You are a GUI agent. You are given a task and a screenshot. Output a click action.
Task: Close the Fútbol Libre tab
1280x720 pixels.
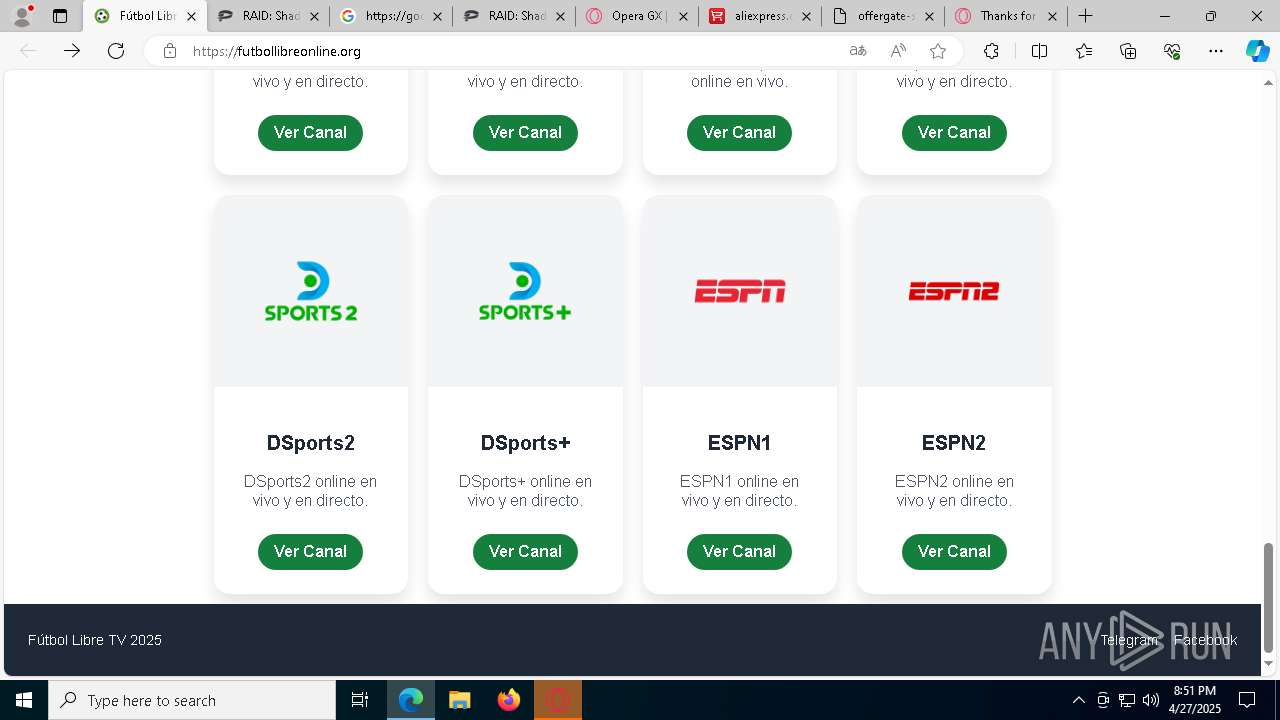(x=191, y=16)
